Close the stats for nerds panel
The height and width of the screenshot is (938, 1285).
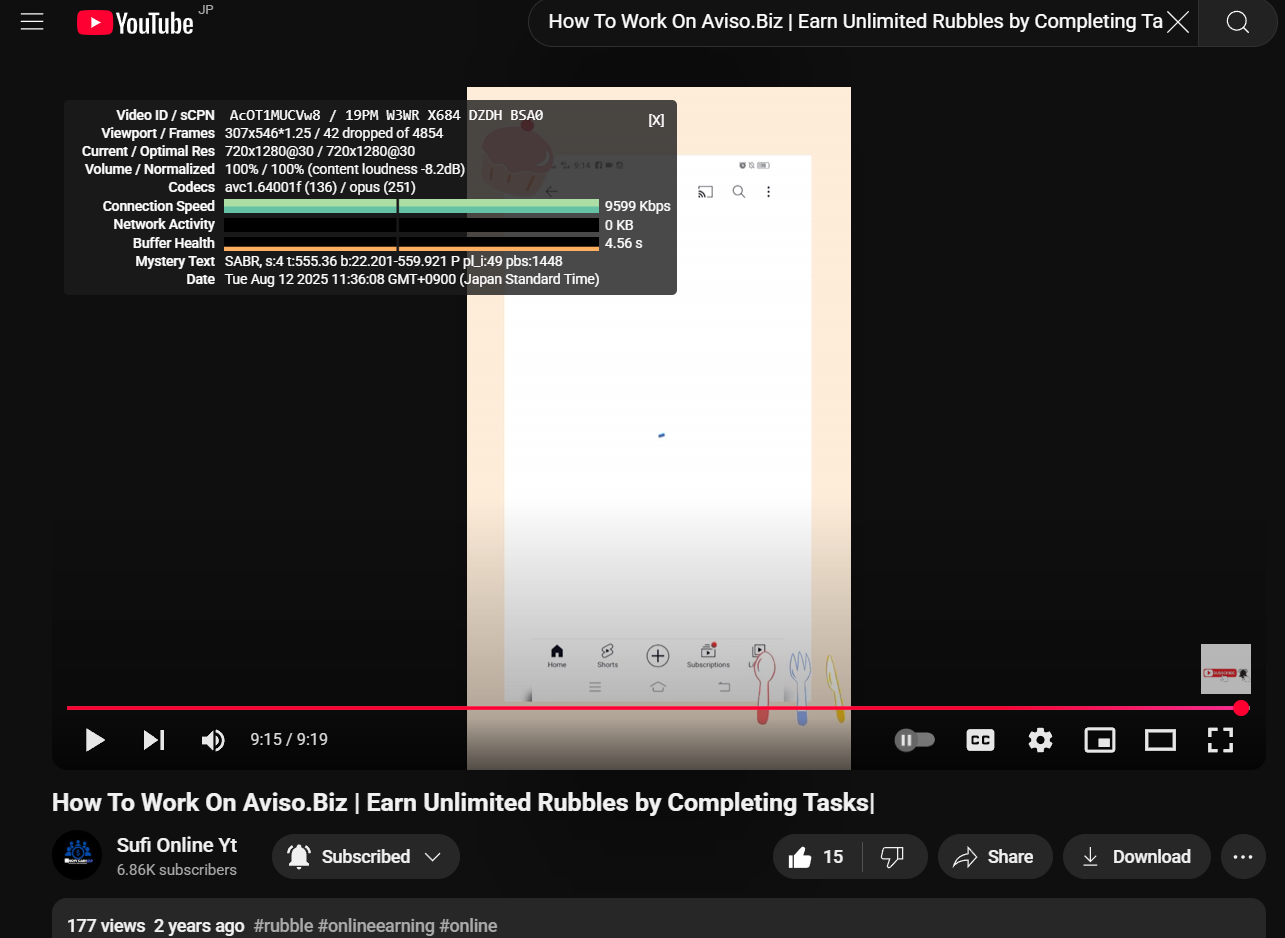[656, 120]
